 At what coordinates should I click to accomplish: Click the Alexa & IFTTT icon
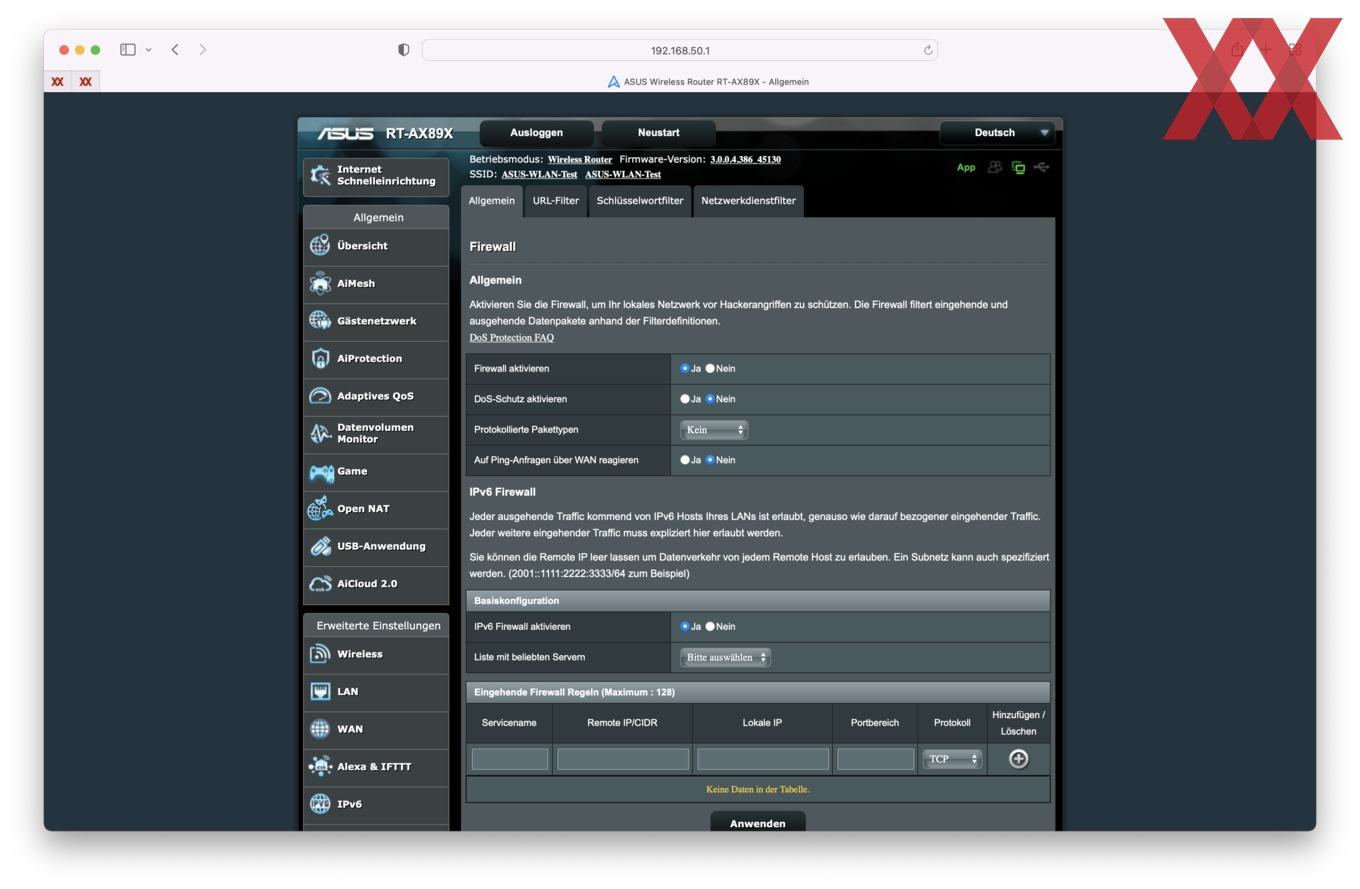pyautogui.click(x=320, y=766)
